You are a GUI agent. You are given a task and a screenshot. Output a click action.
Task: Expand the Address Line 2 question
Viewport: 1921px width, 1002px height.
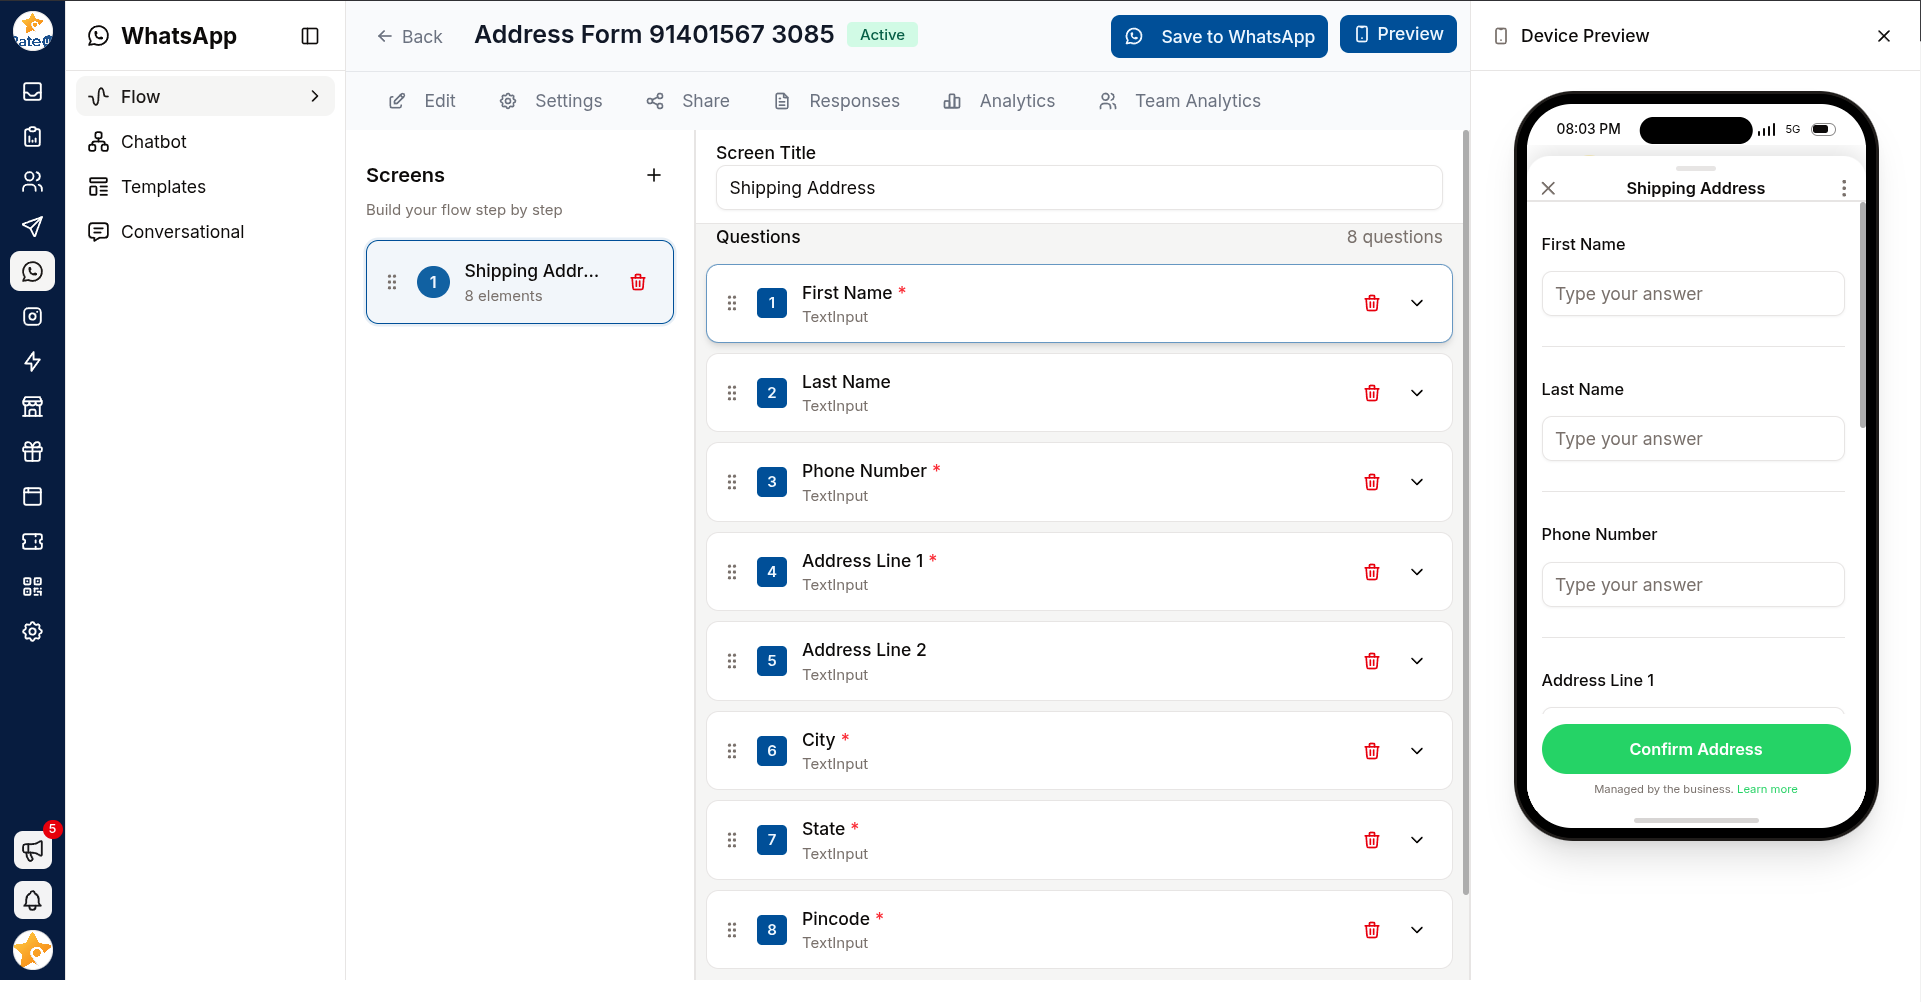tap(1417, 661)
